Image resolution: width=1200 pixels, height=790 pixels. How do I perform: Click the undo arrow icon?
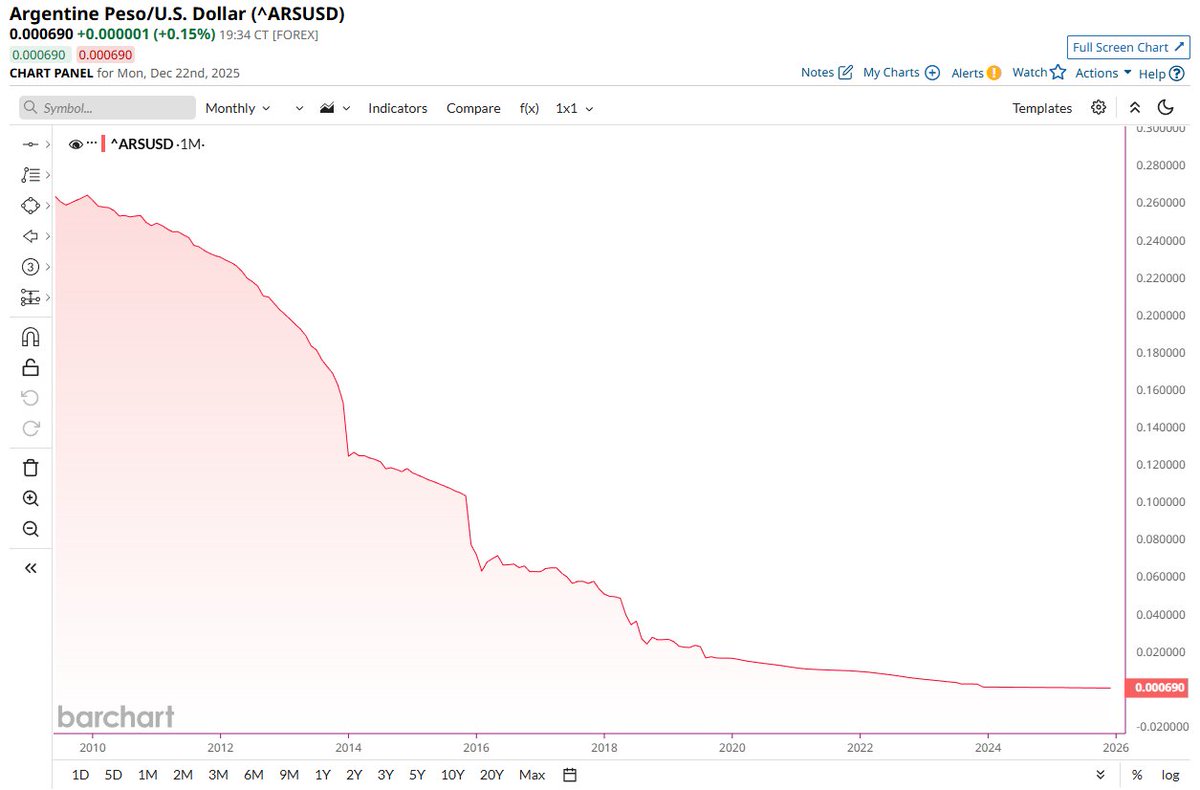30,398
